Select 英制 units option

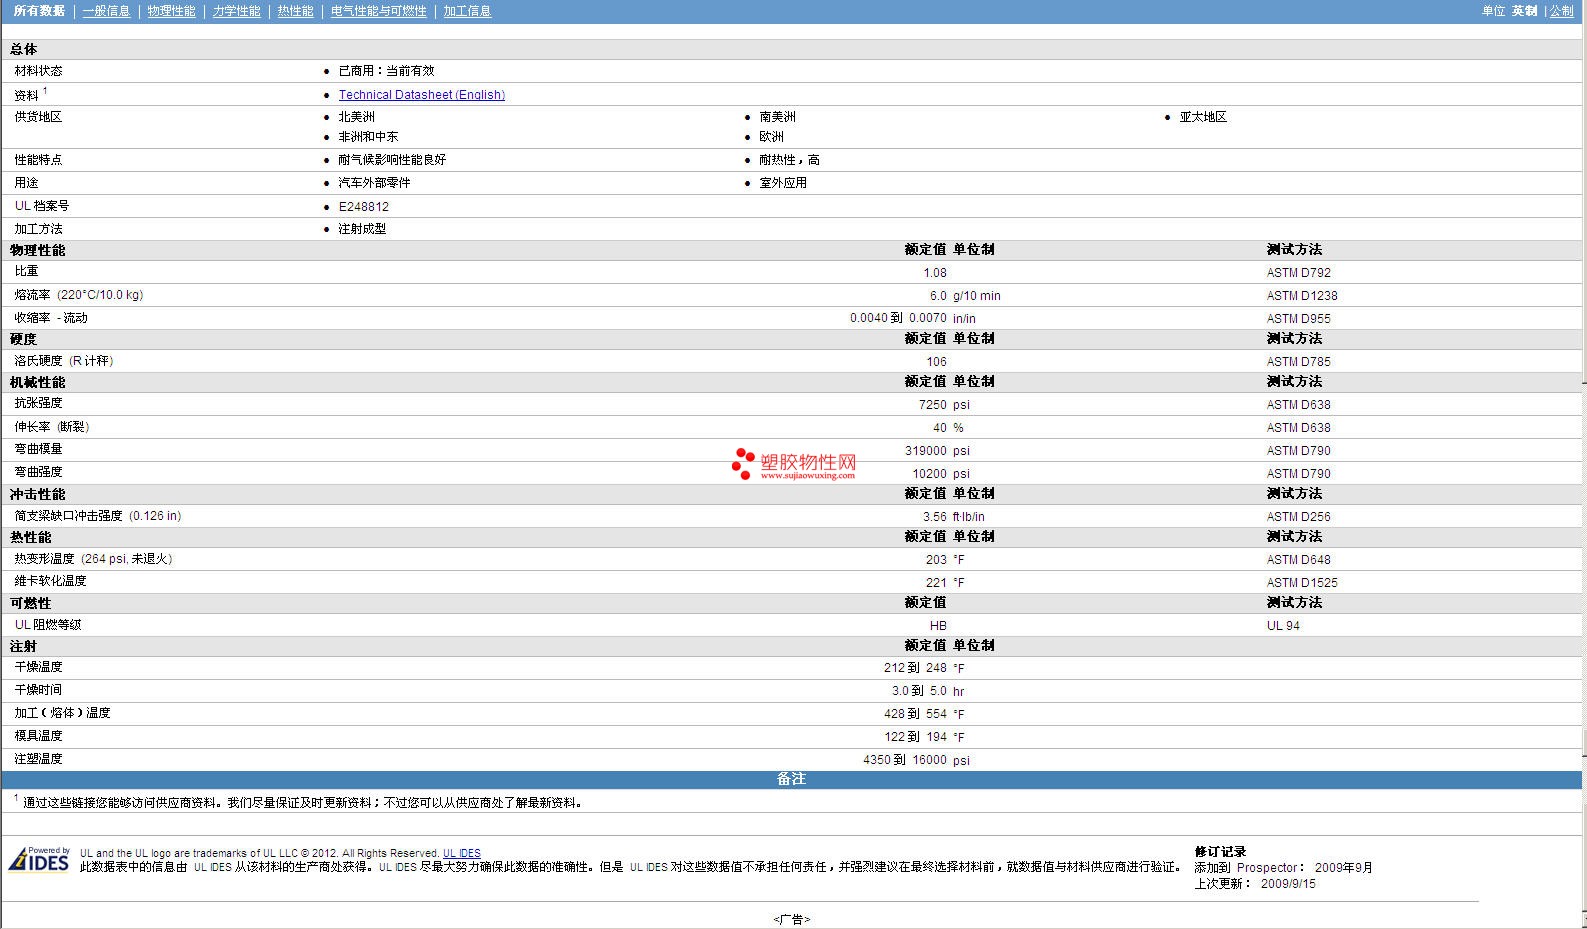1524,11
